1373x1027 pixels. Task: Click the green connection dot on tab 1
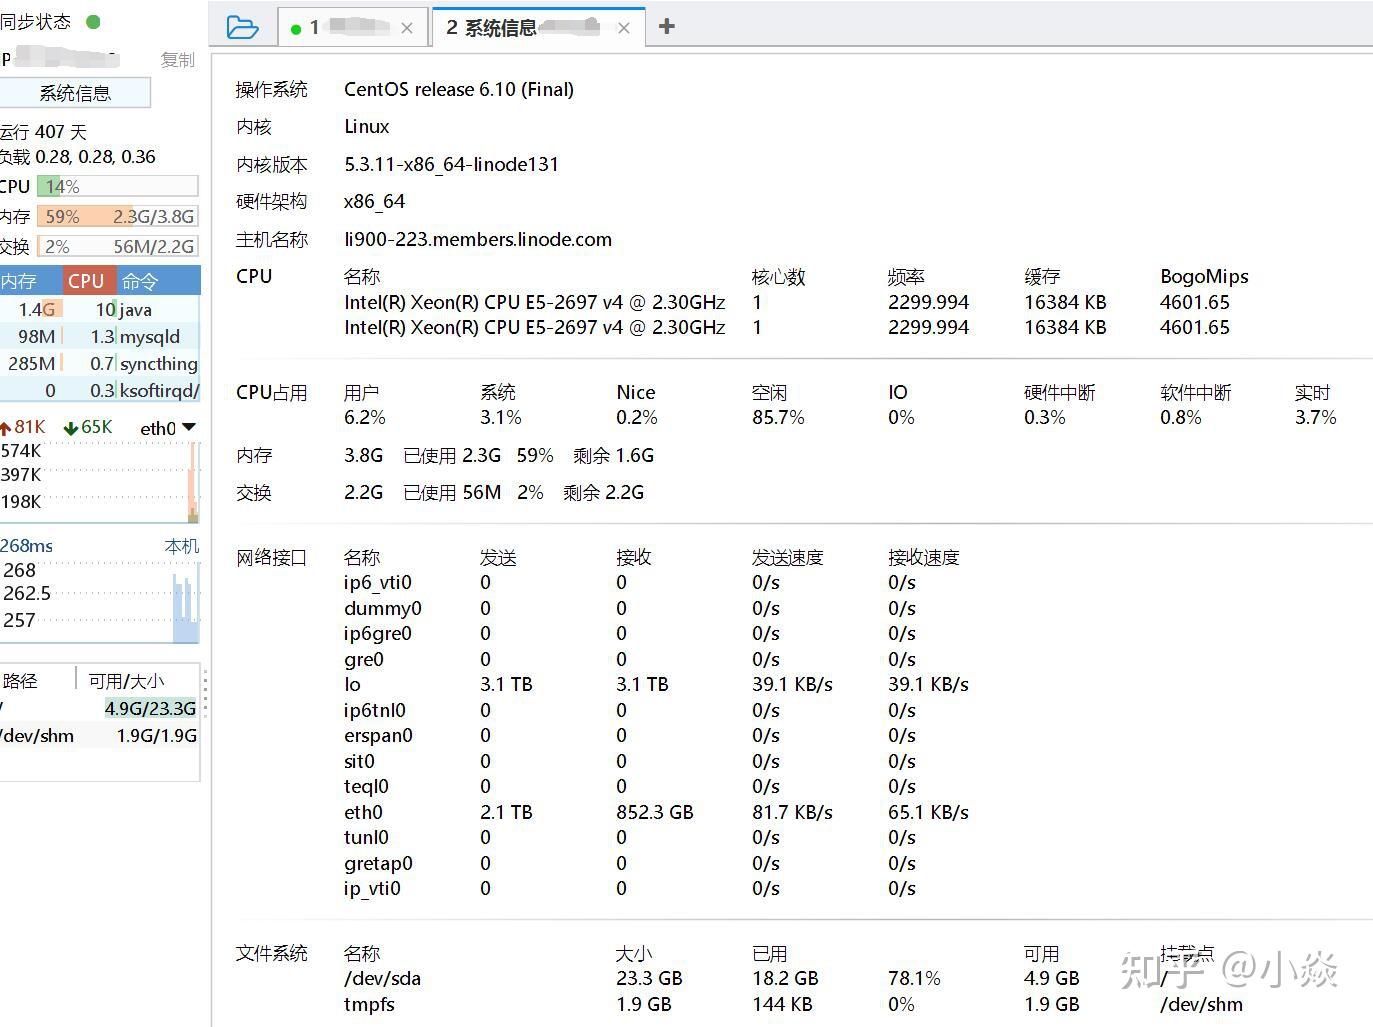296,28
